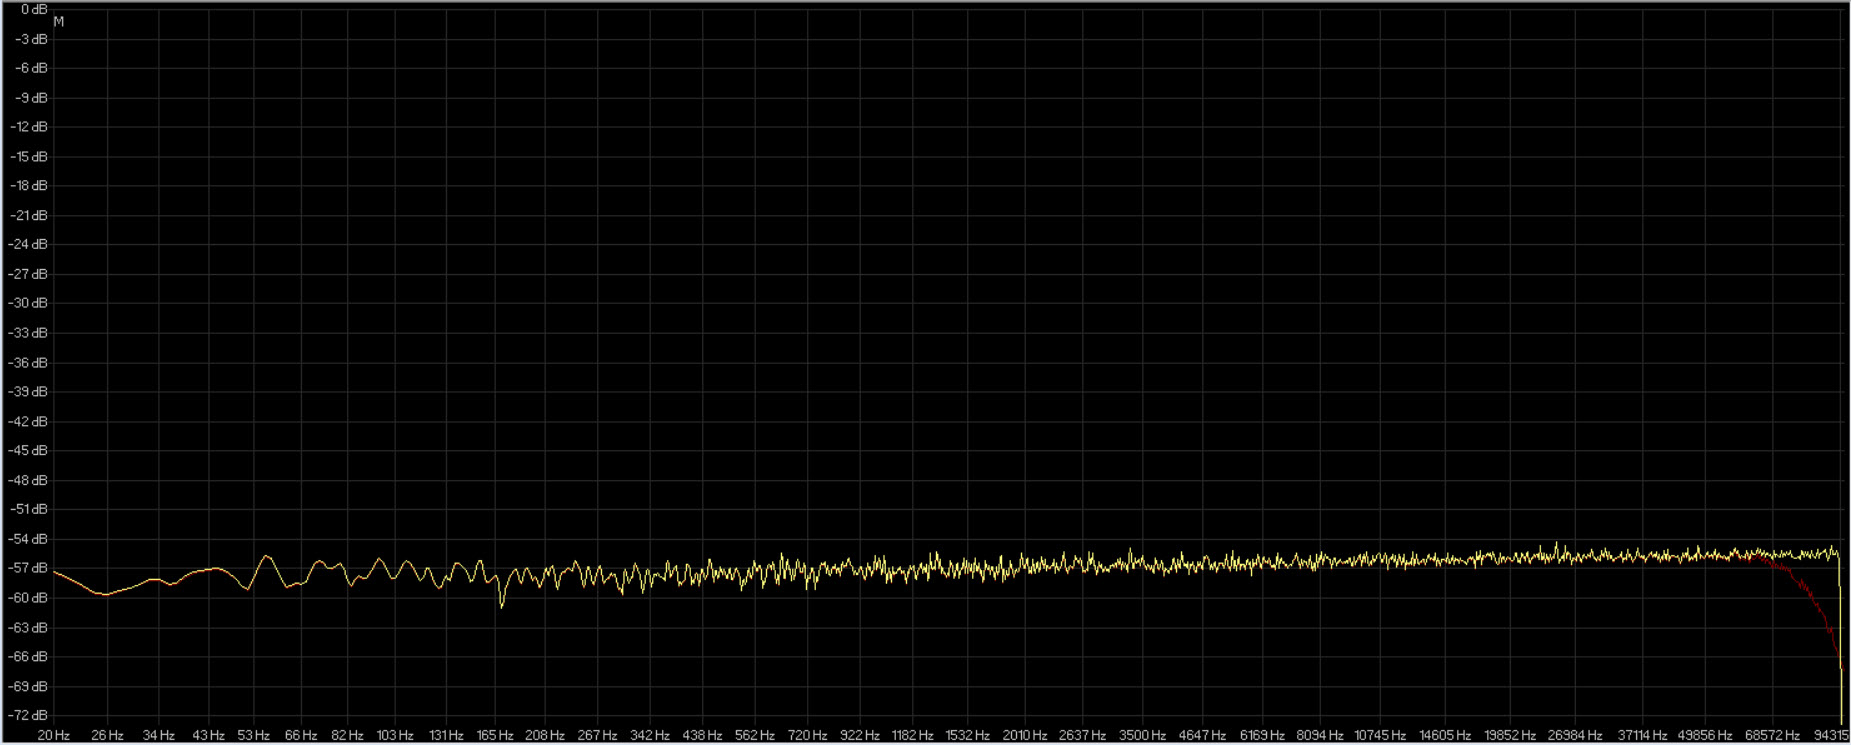Click the -48 dB level label
1851x745 pixels.
click(x=28, y=481)
